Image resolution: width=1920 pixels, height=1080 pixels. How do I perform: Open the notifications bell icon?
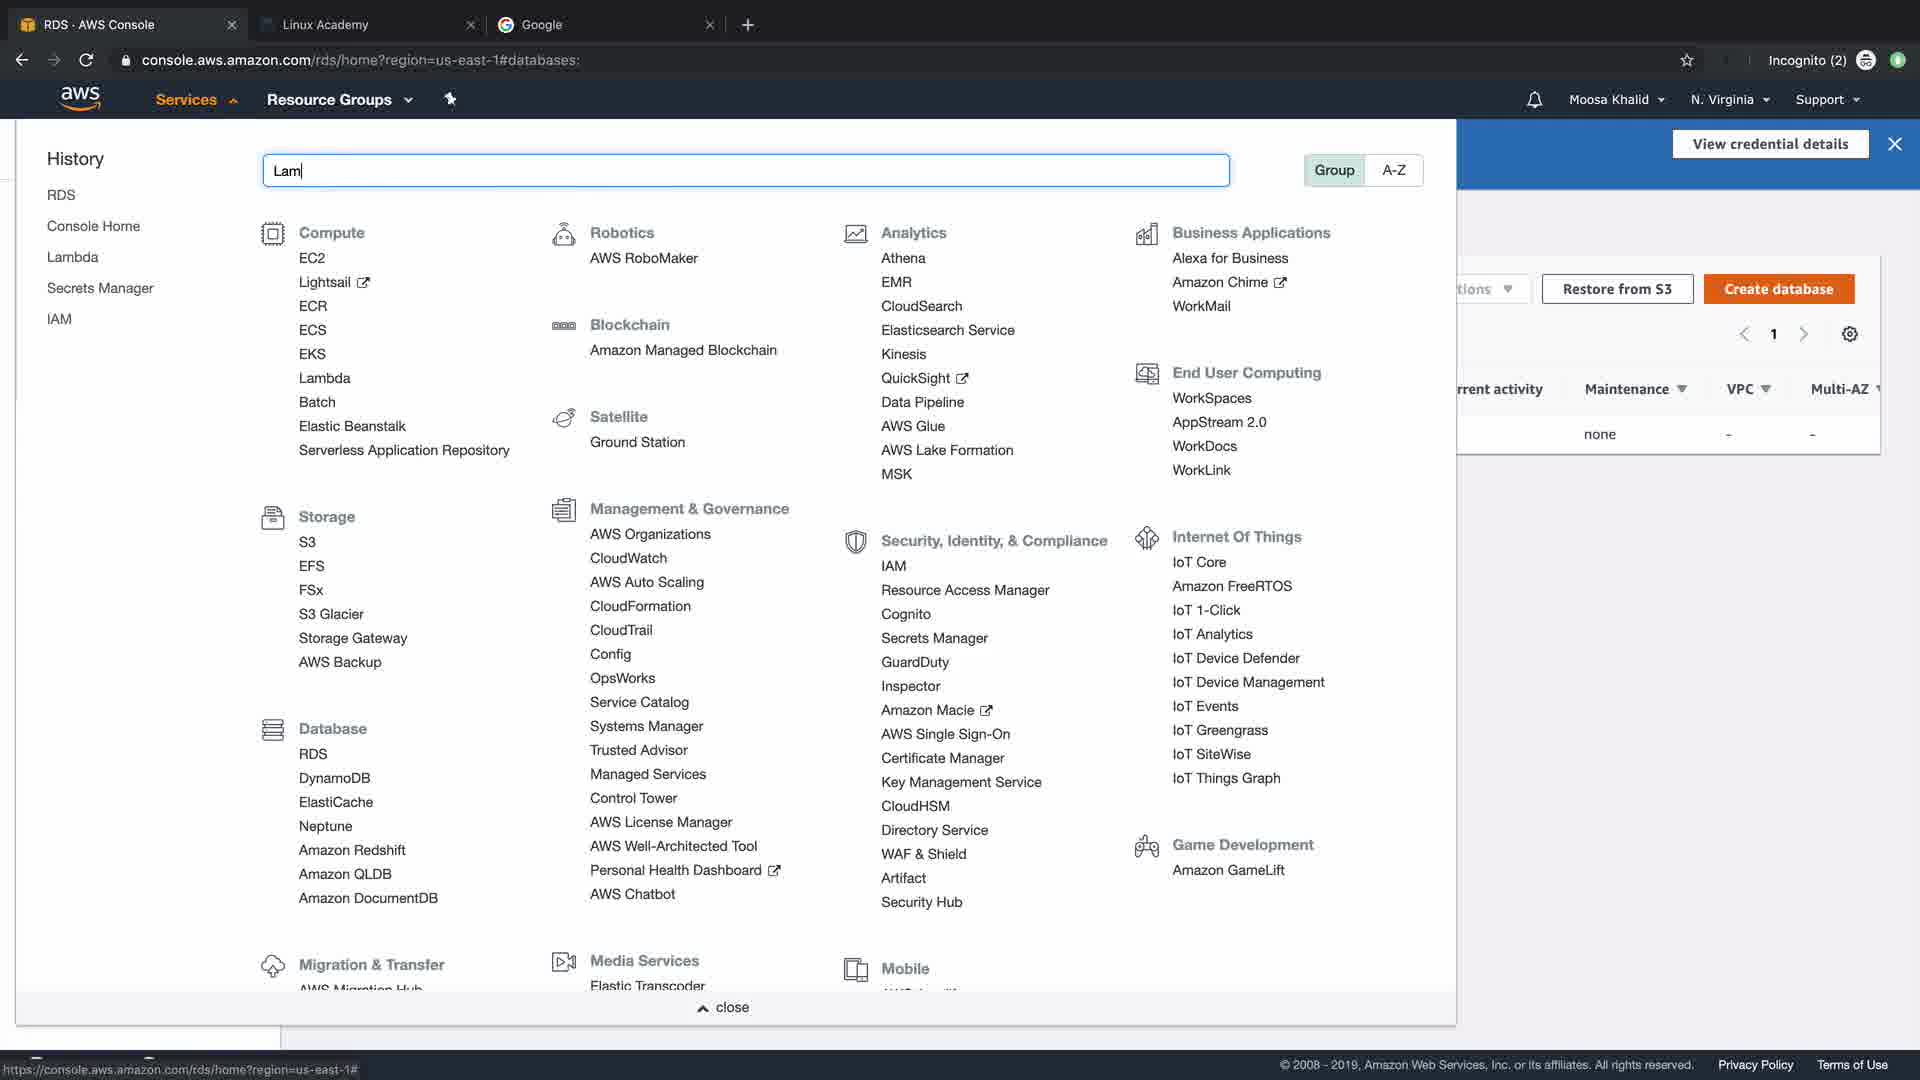tap(1534, 100)
